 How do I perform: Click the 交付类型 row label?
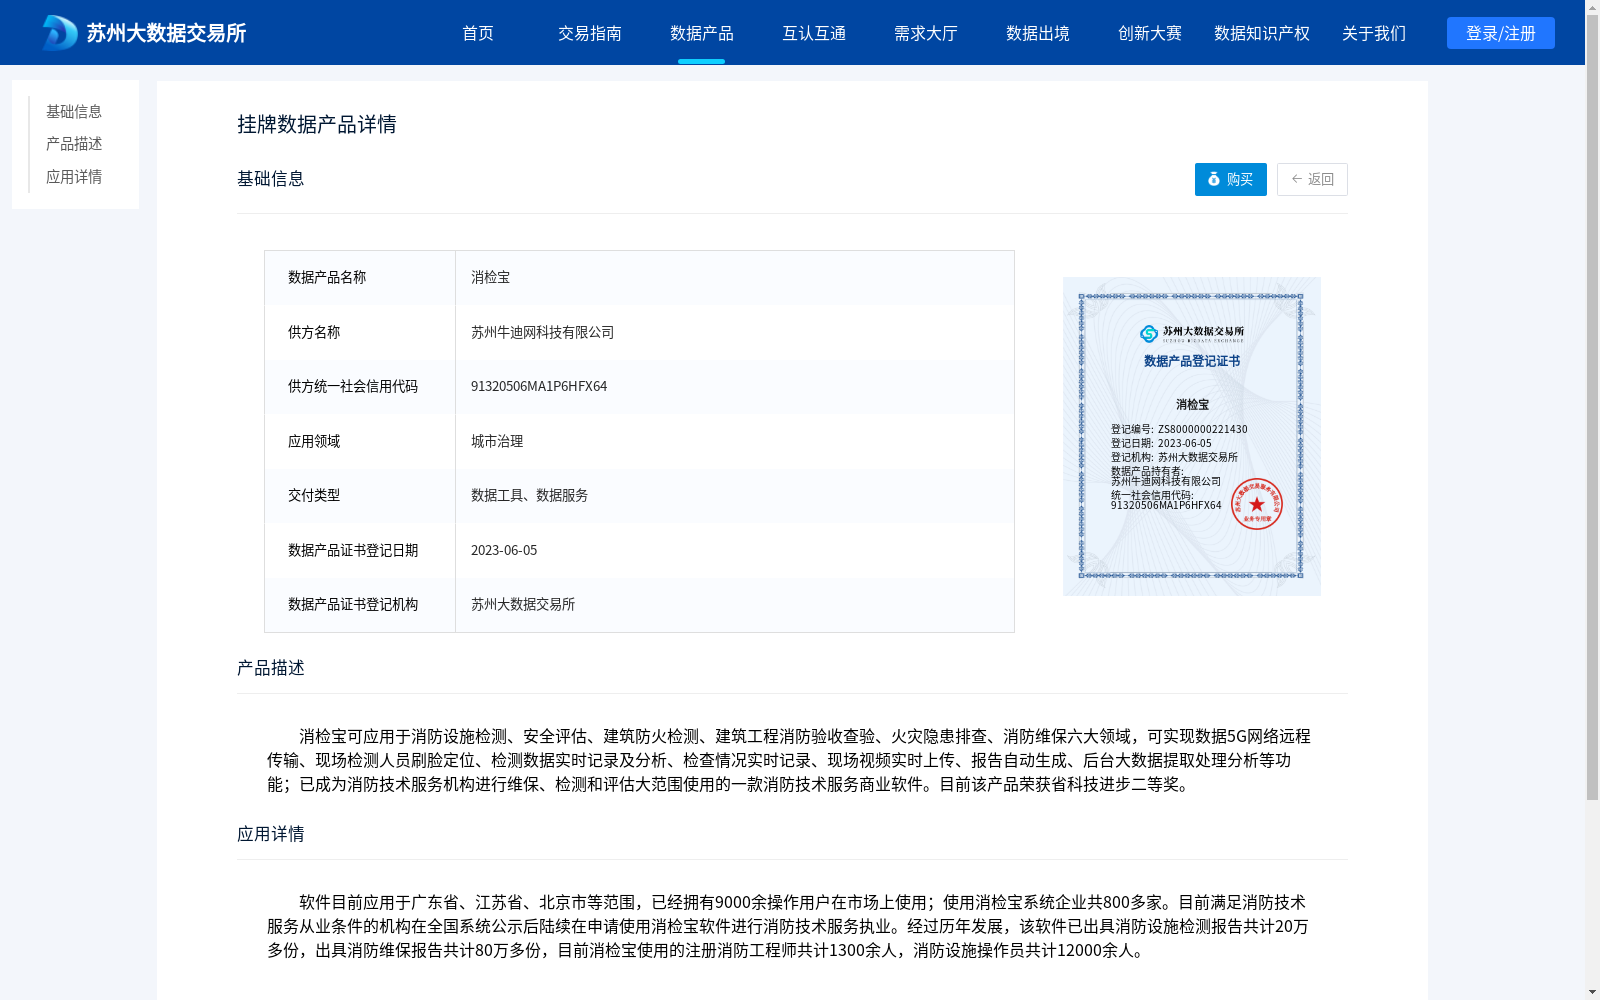tap(314, 496)
